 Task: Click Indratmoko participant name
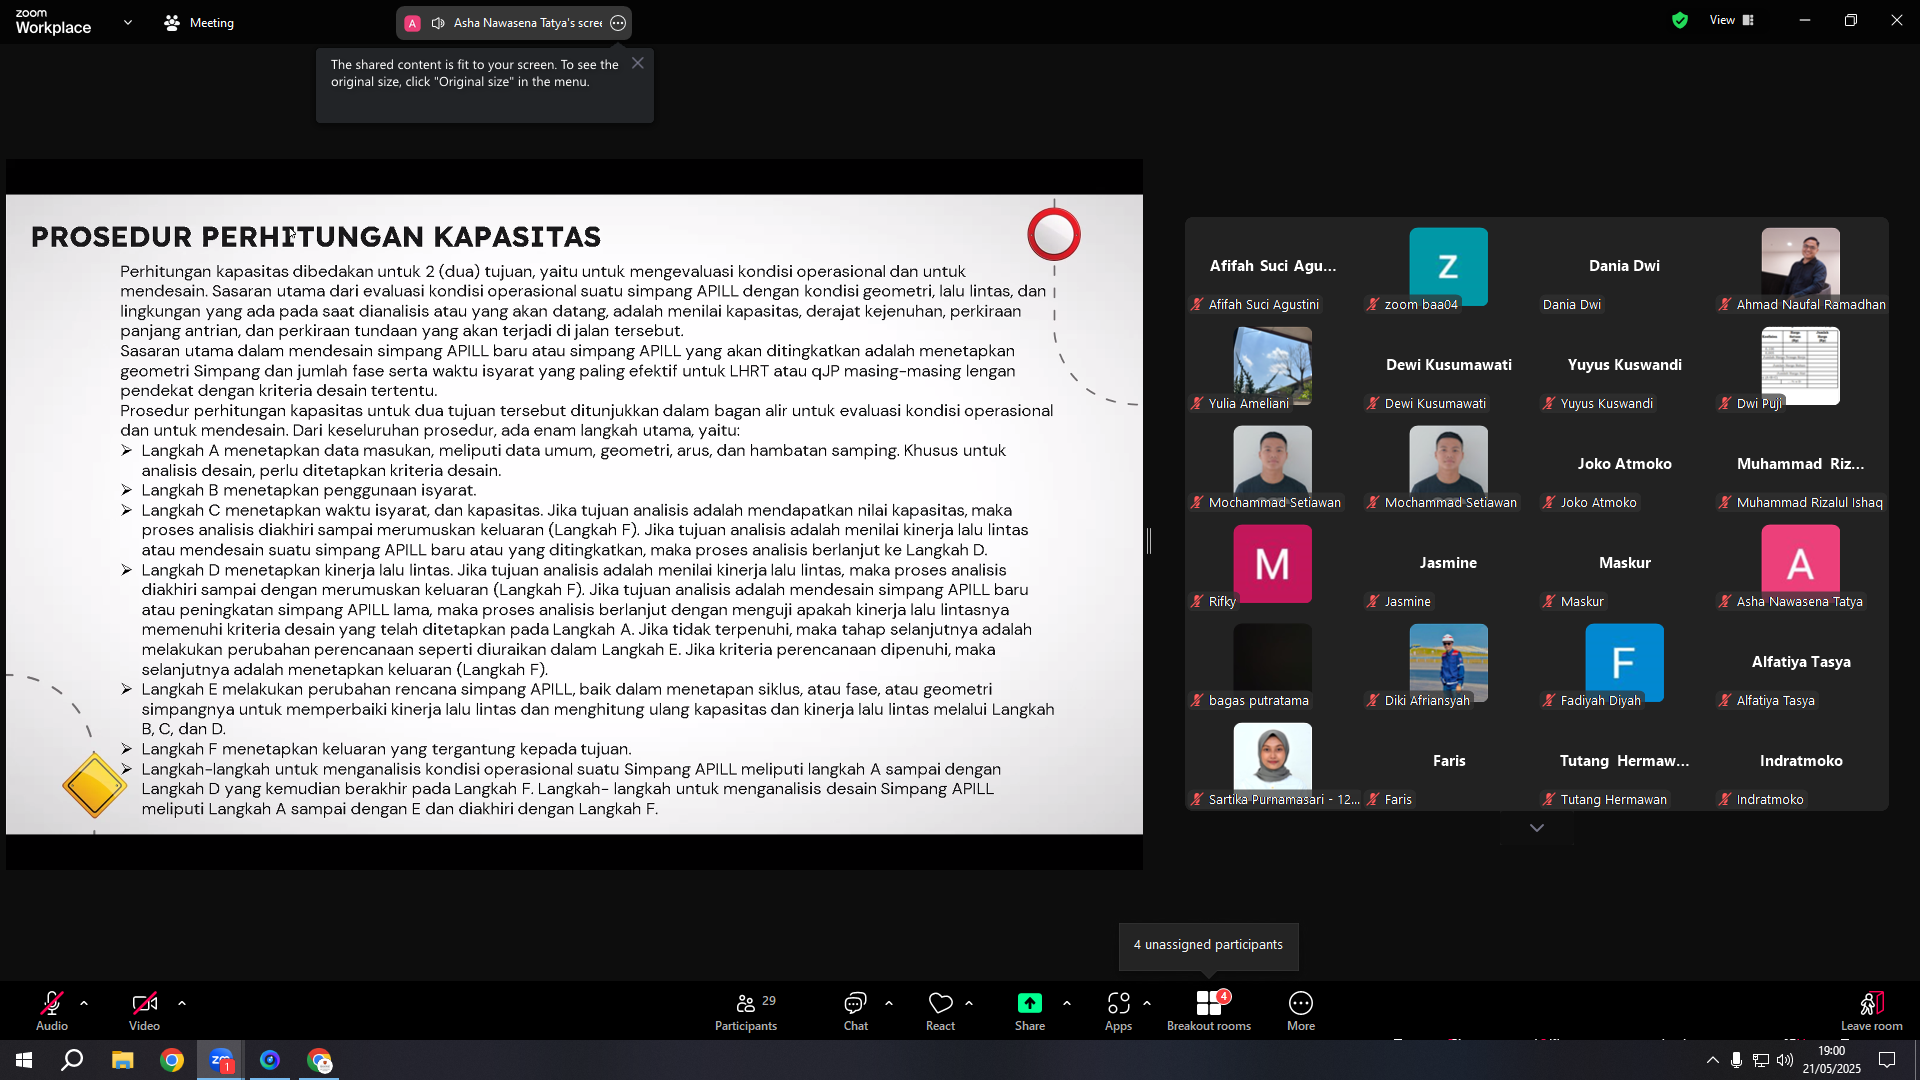(x=1801, y=761)
